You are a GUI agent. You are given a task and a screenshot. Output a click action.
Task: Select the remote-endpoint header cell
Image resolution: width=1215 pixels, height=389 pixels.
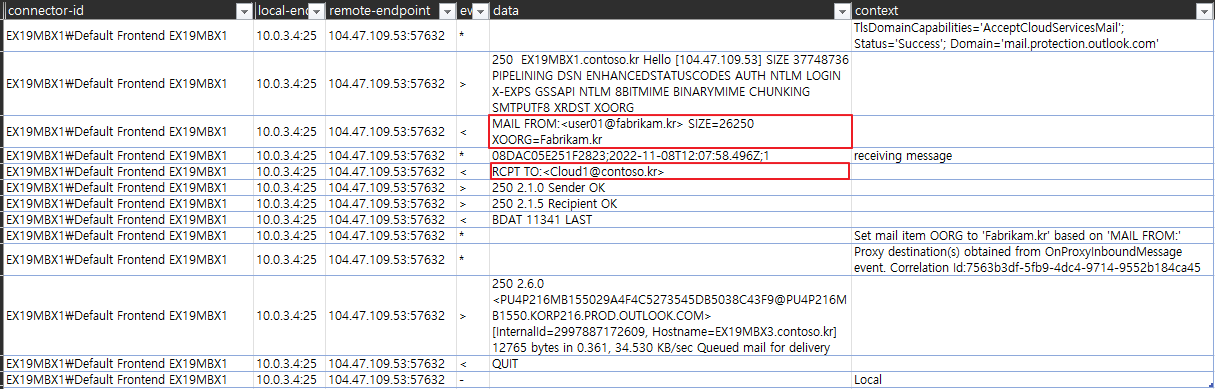391,11
